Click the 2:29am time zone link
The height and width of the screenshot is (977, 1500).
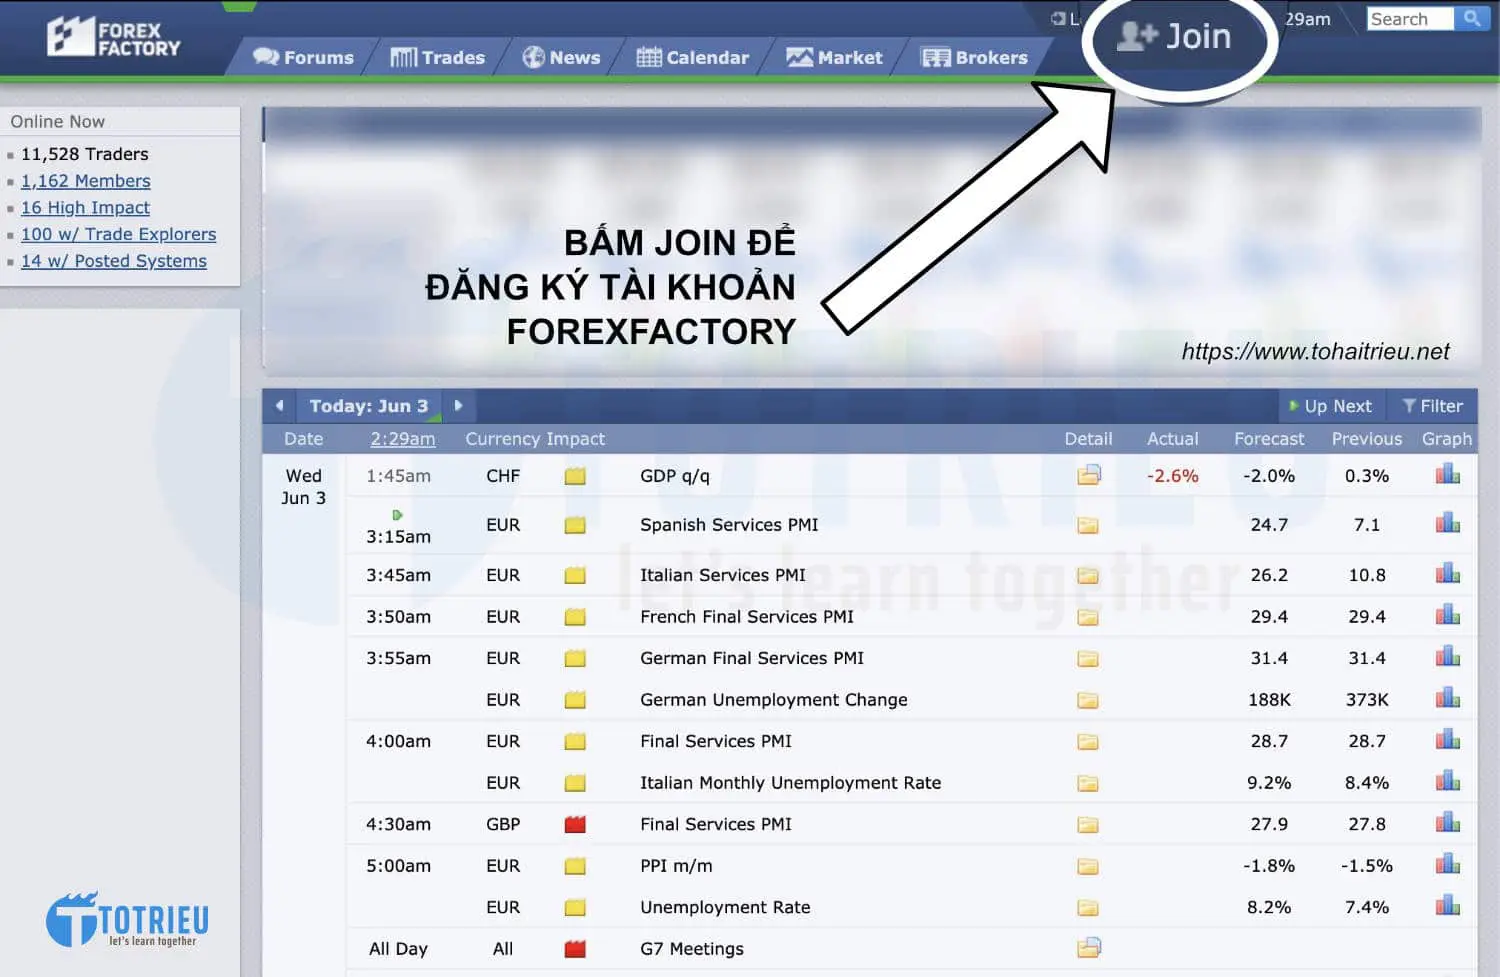click(402, 439)
